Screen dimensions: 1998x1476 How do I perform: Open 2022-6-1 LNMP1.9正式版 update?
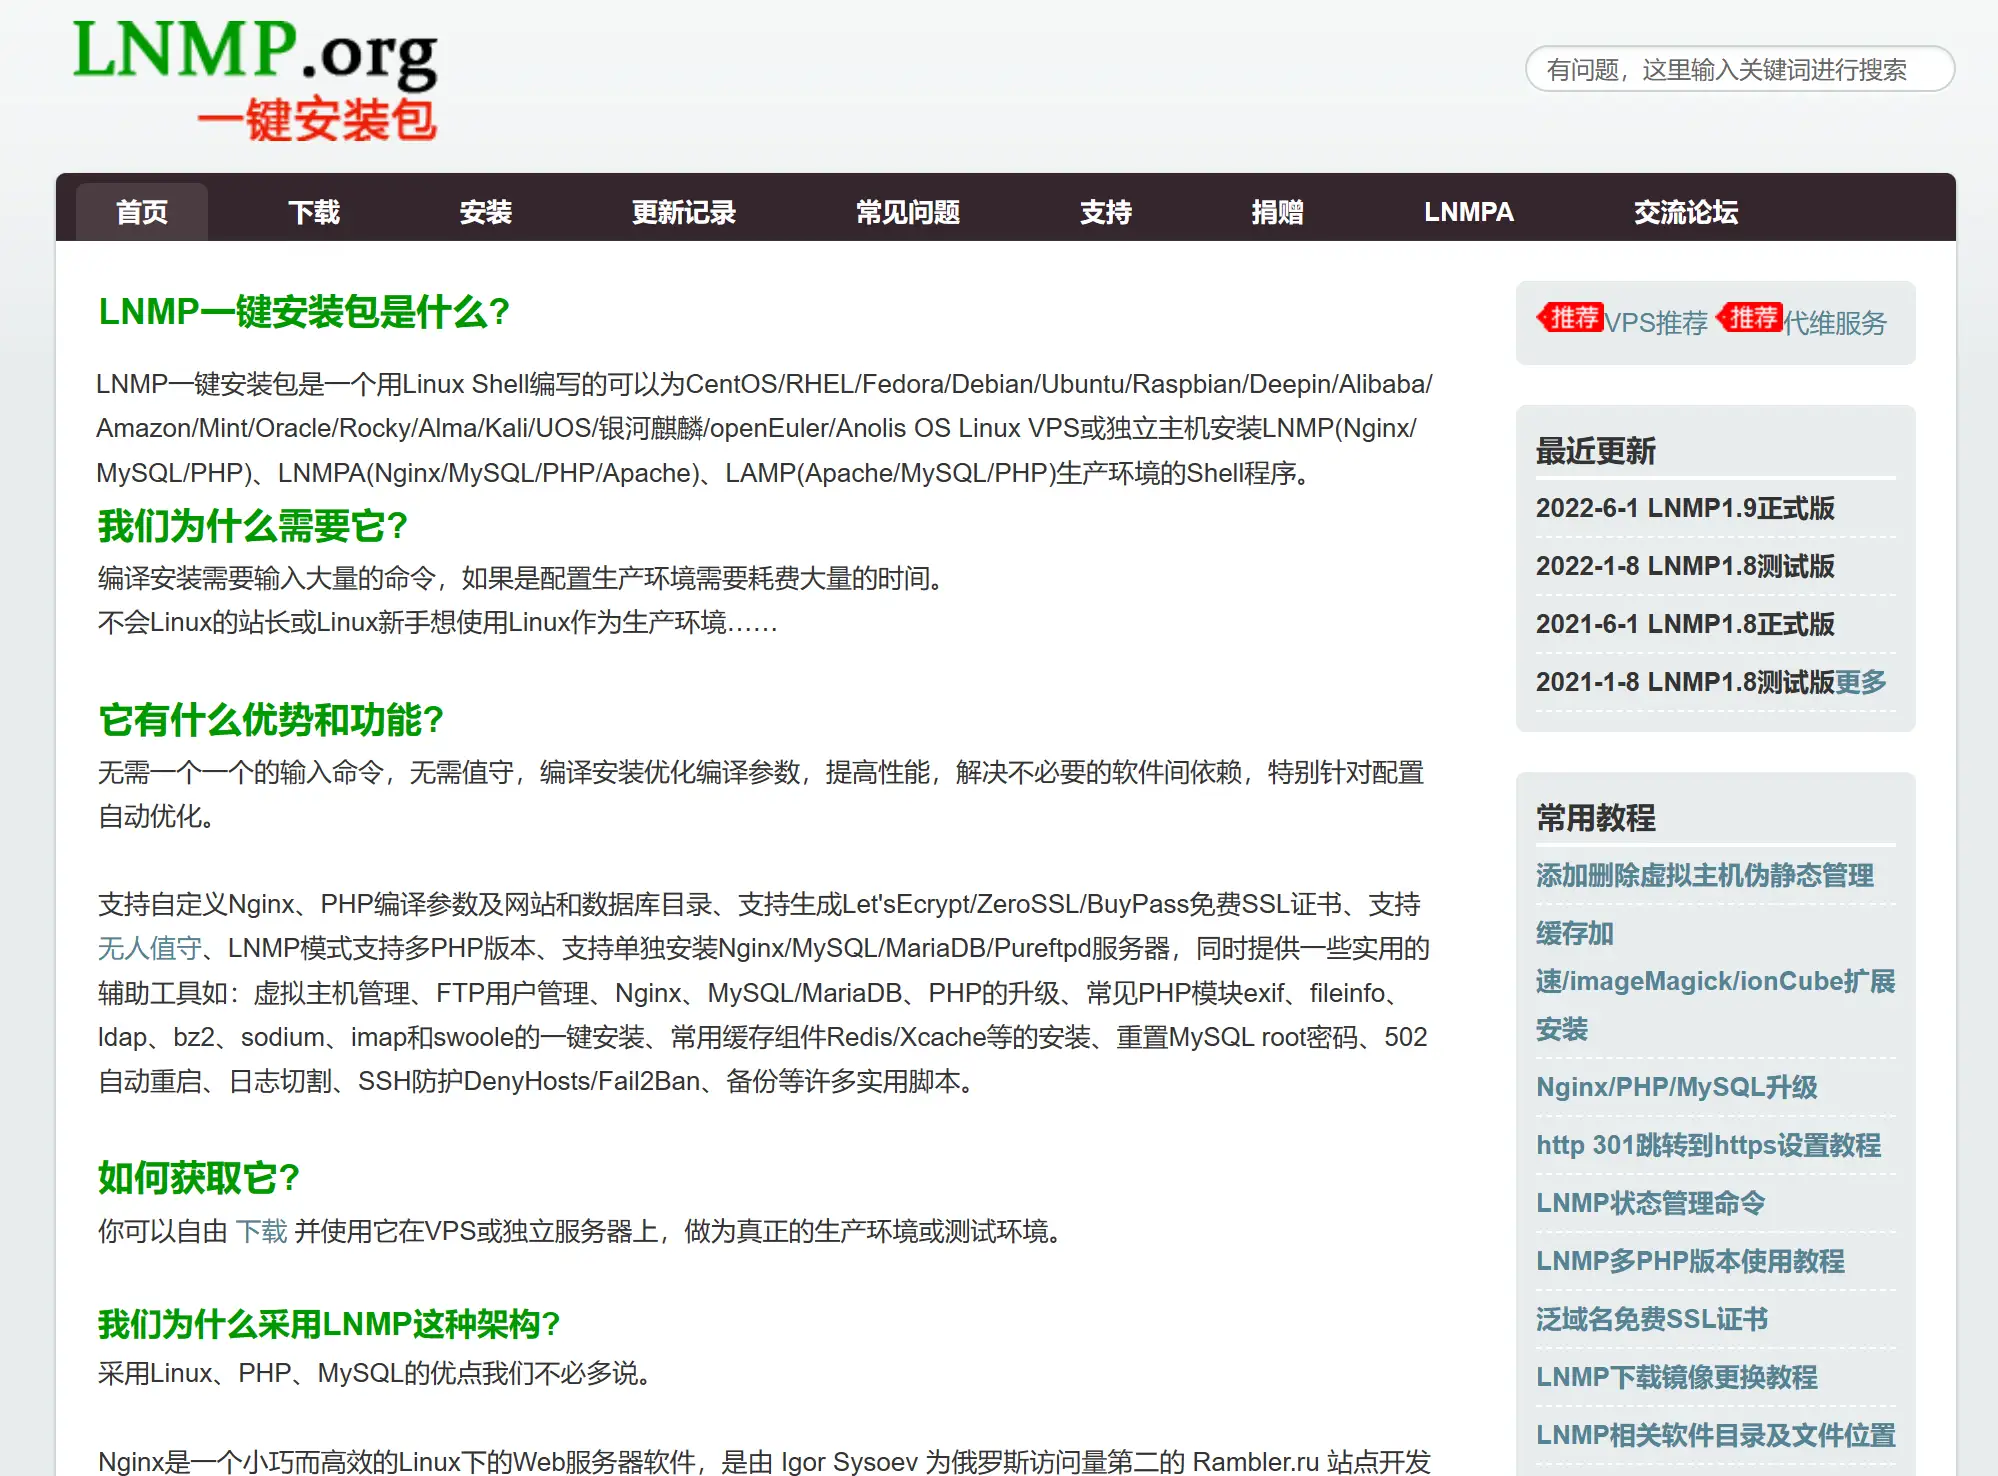coord(1686,508)
